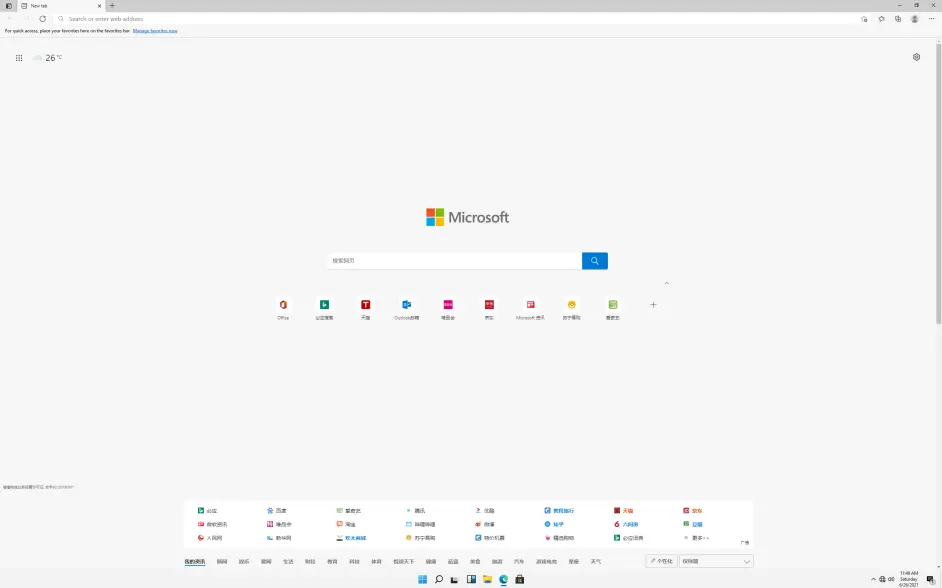This screenshot has width=942, height=588.
Task: Click the Manage favorites now link
Action: pos(155,31)
